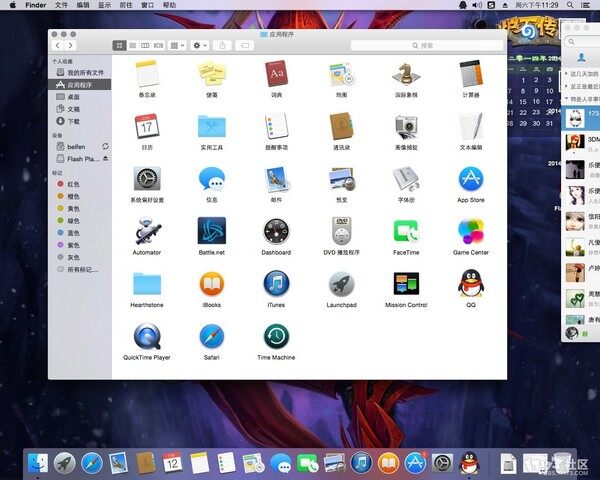
Task: Click the Share button in Finder toolbar
Action: point(222,46)
